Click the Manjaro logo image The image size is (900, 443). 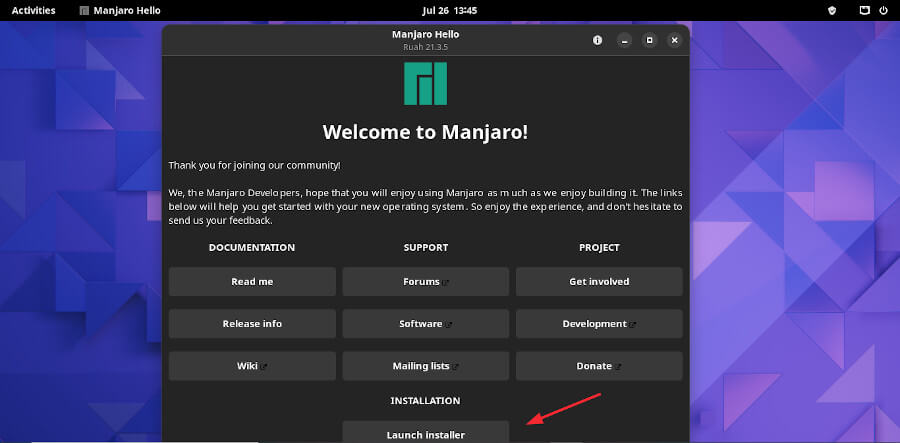[x=425, y=84]
